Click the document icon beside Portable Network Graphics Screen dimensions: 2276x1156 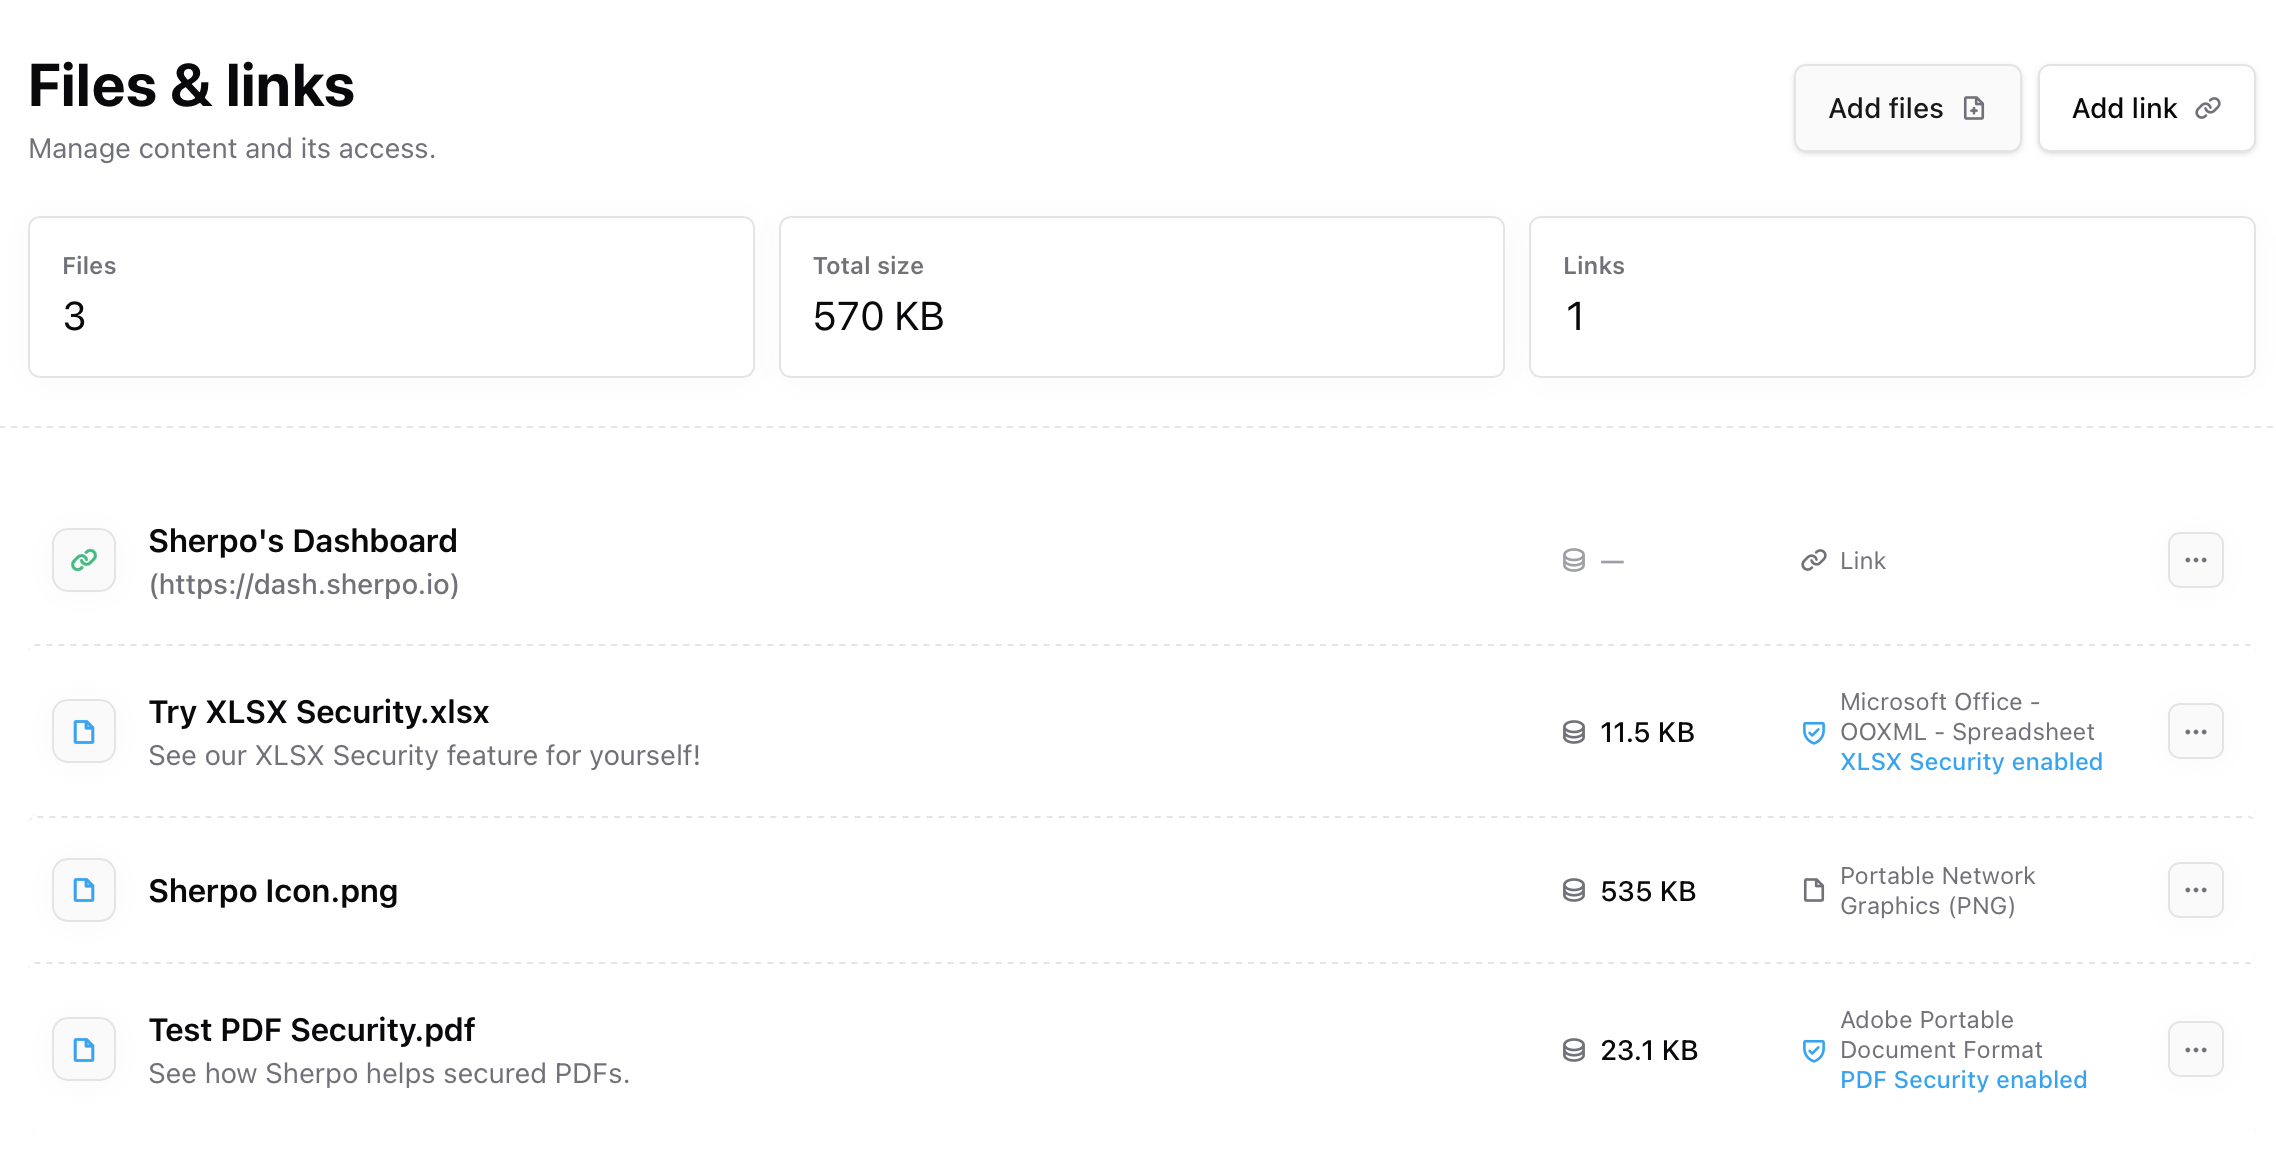[1813, 891]
